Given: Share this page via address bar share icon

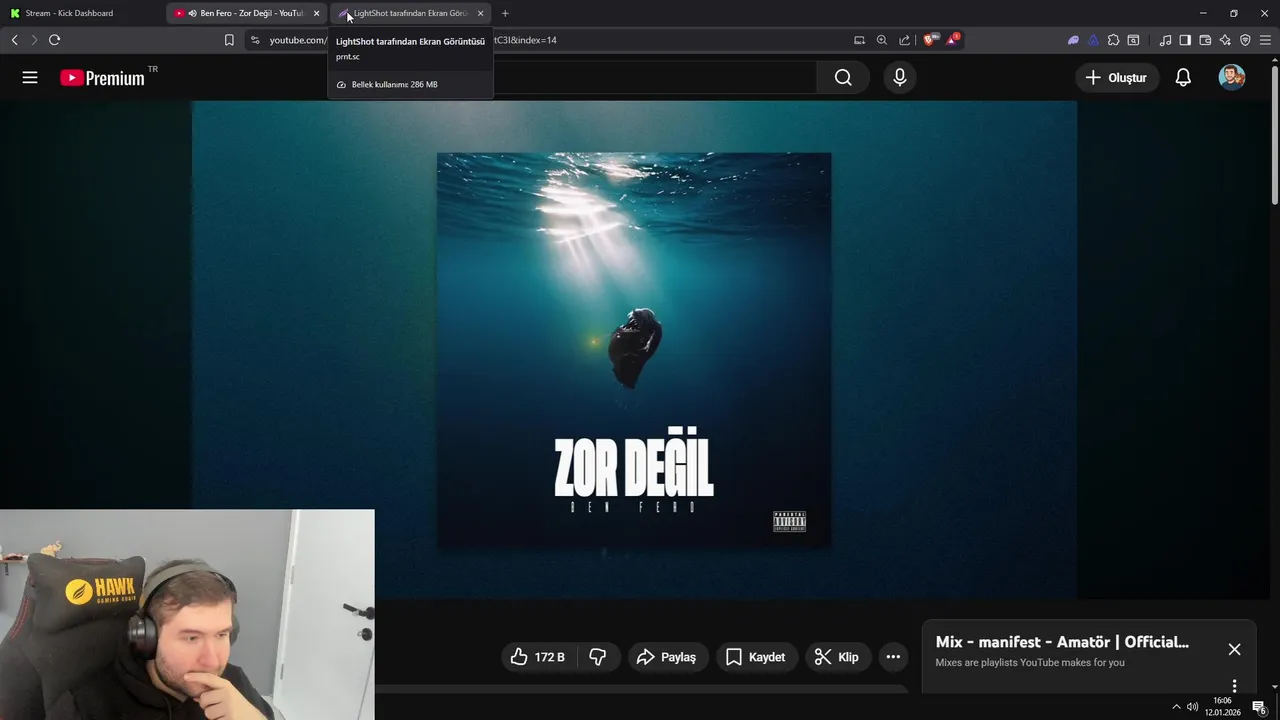Looking at the screenshot, I should click(905, 40).
